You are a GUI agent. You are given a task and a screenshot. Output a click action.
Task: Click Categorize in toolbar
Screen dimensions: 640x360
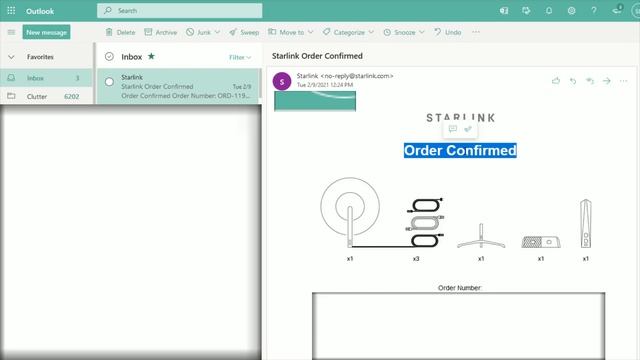pos(344,32)
